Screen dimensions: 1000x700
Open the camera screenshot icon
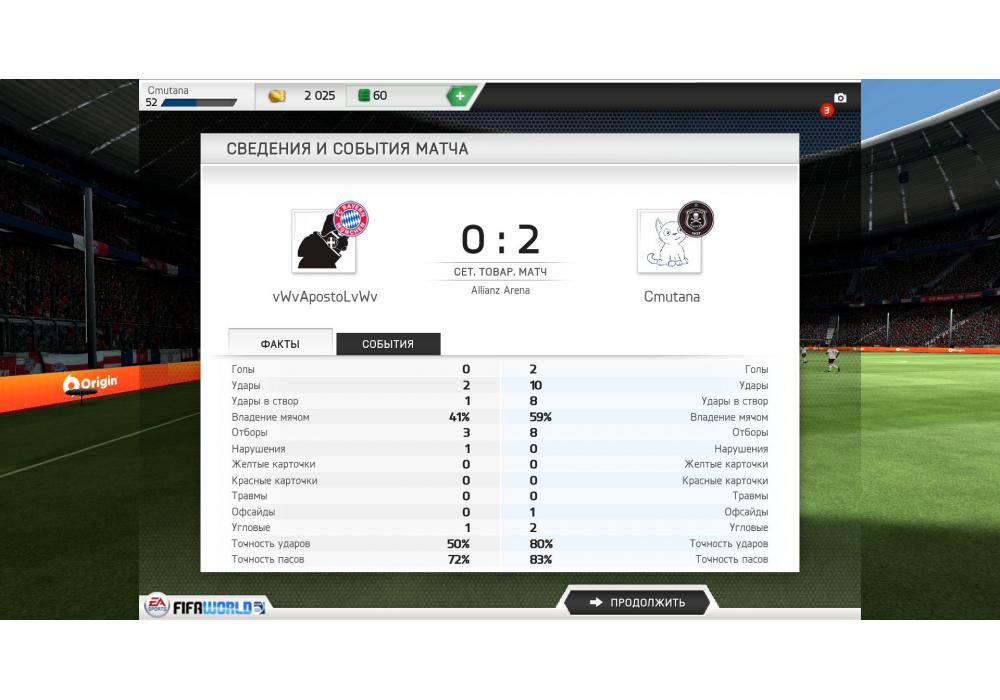840,98
